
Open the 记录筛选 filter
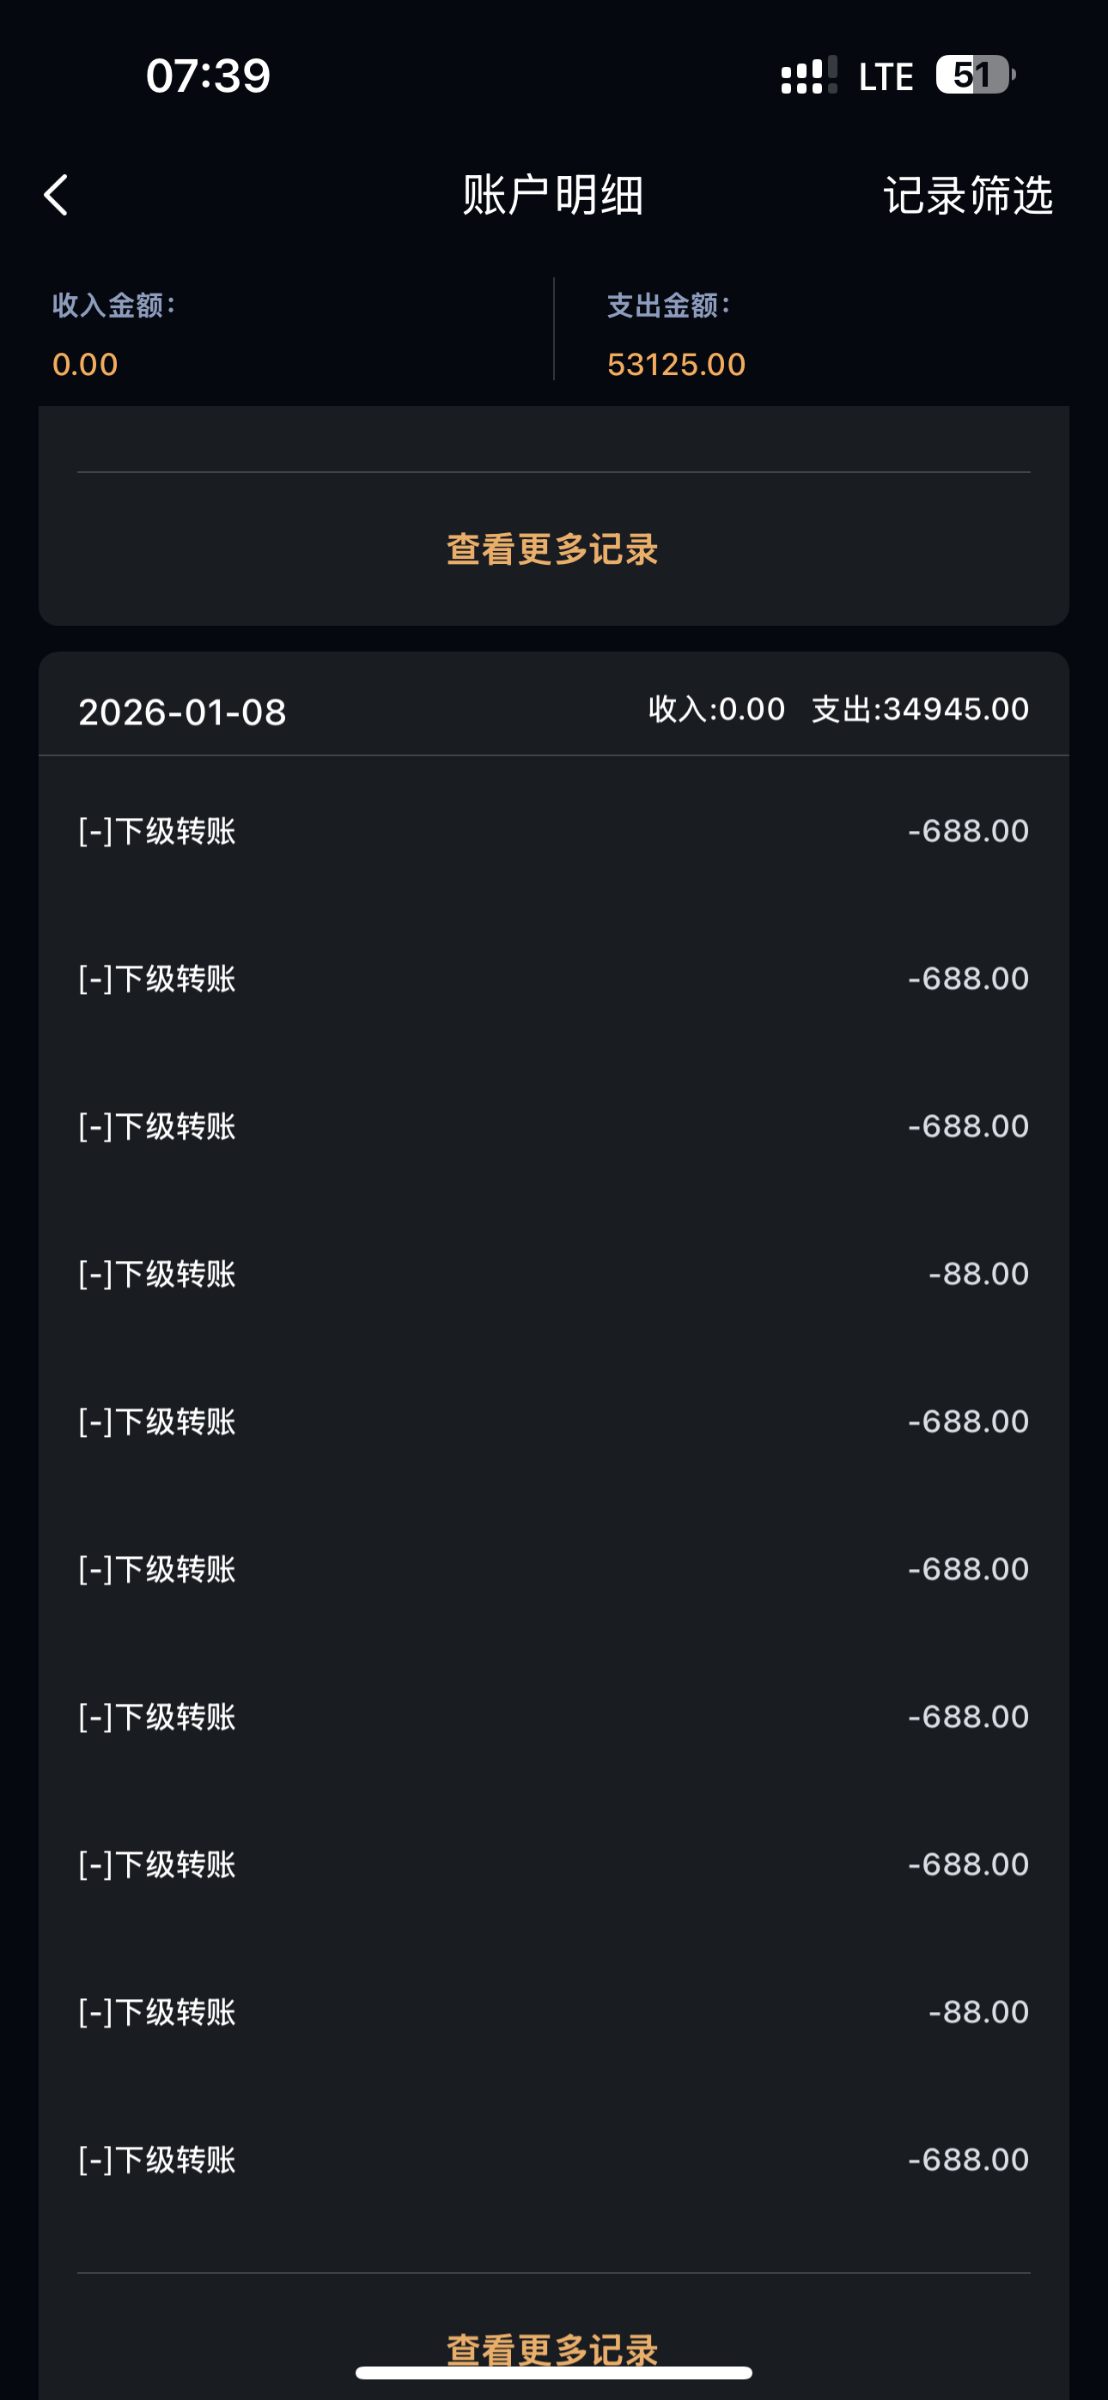[x=967, y=195]
